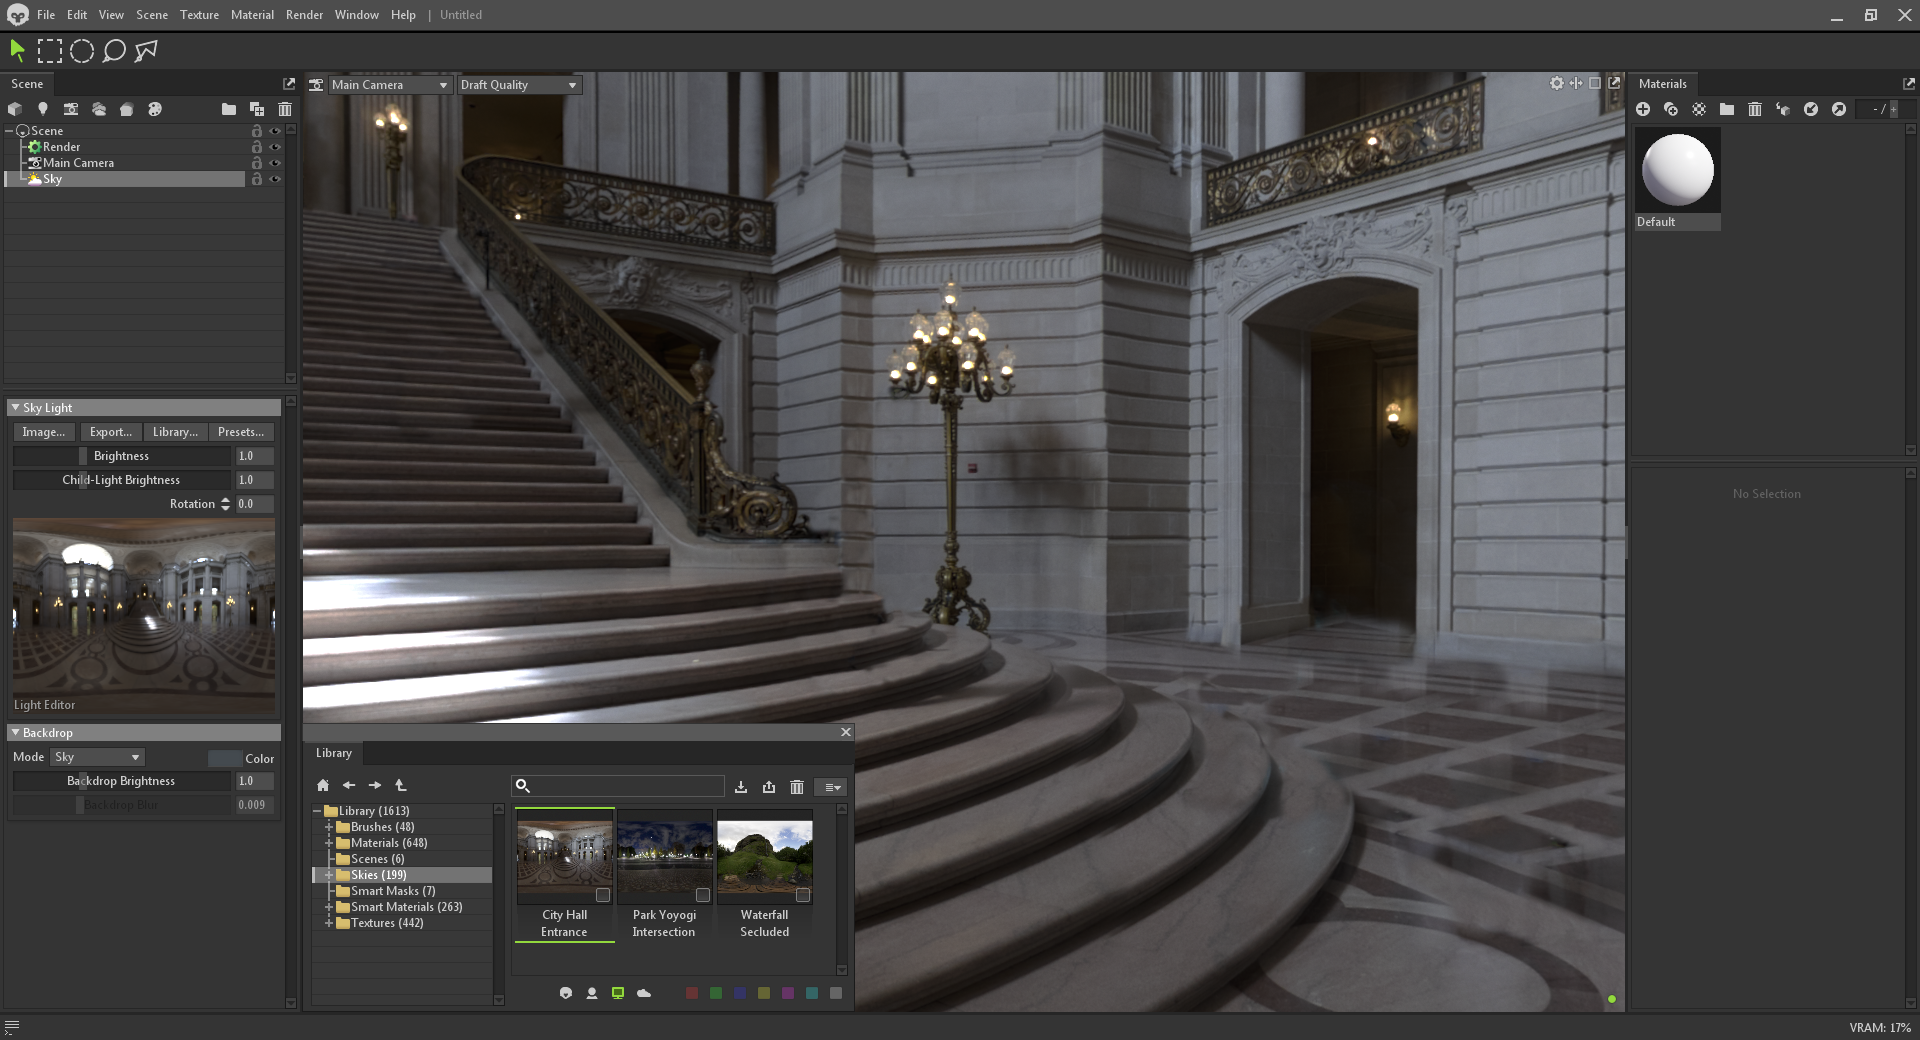This screenshot has width=1920, height=1040.
Task: Open the Window menu
Action: coord(356,15)
